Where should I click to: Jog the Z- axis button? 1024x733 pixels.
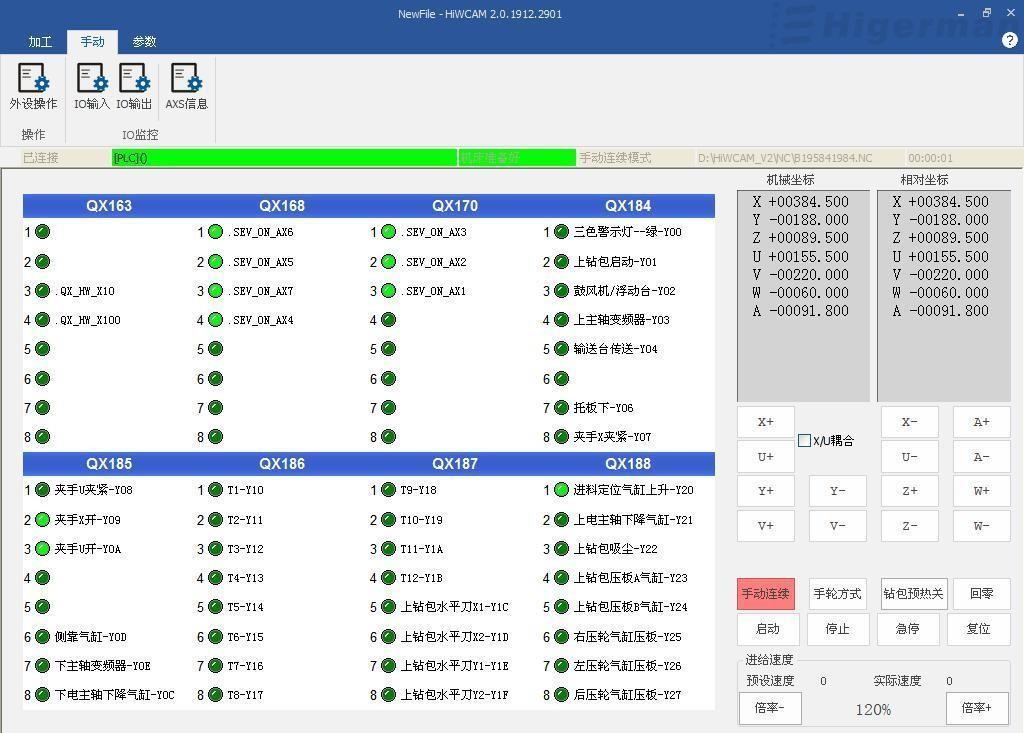(909, 525)
